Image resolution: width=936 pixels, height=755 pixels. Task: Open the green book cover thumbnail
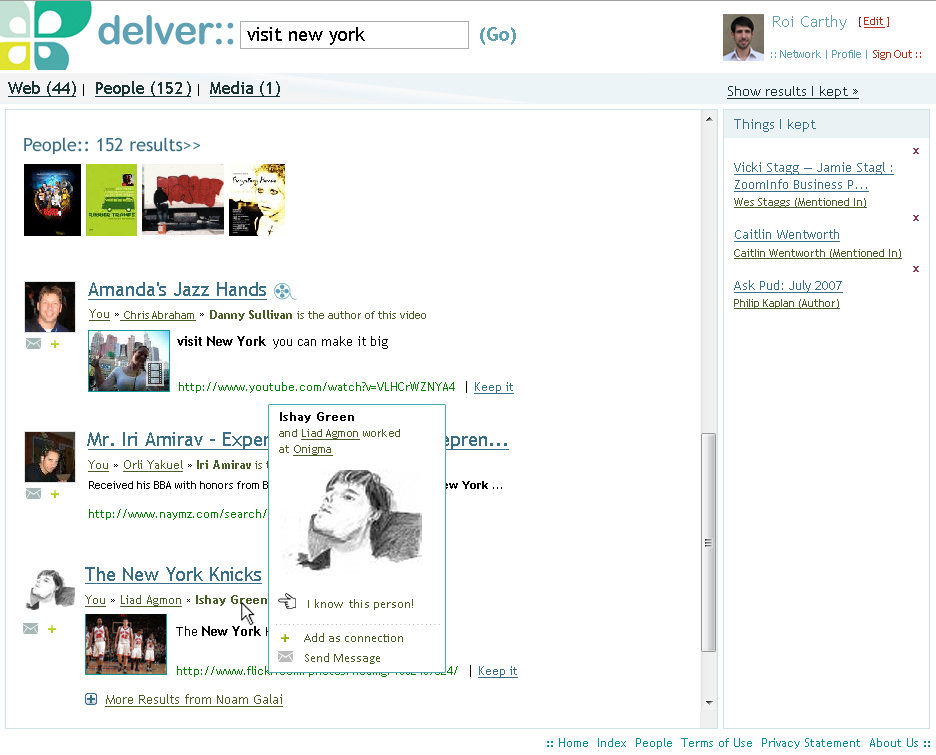point(111,200)
